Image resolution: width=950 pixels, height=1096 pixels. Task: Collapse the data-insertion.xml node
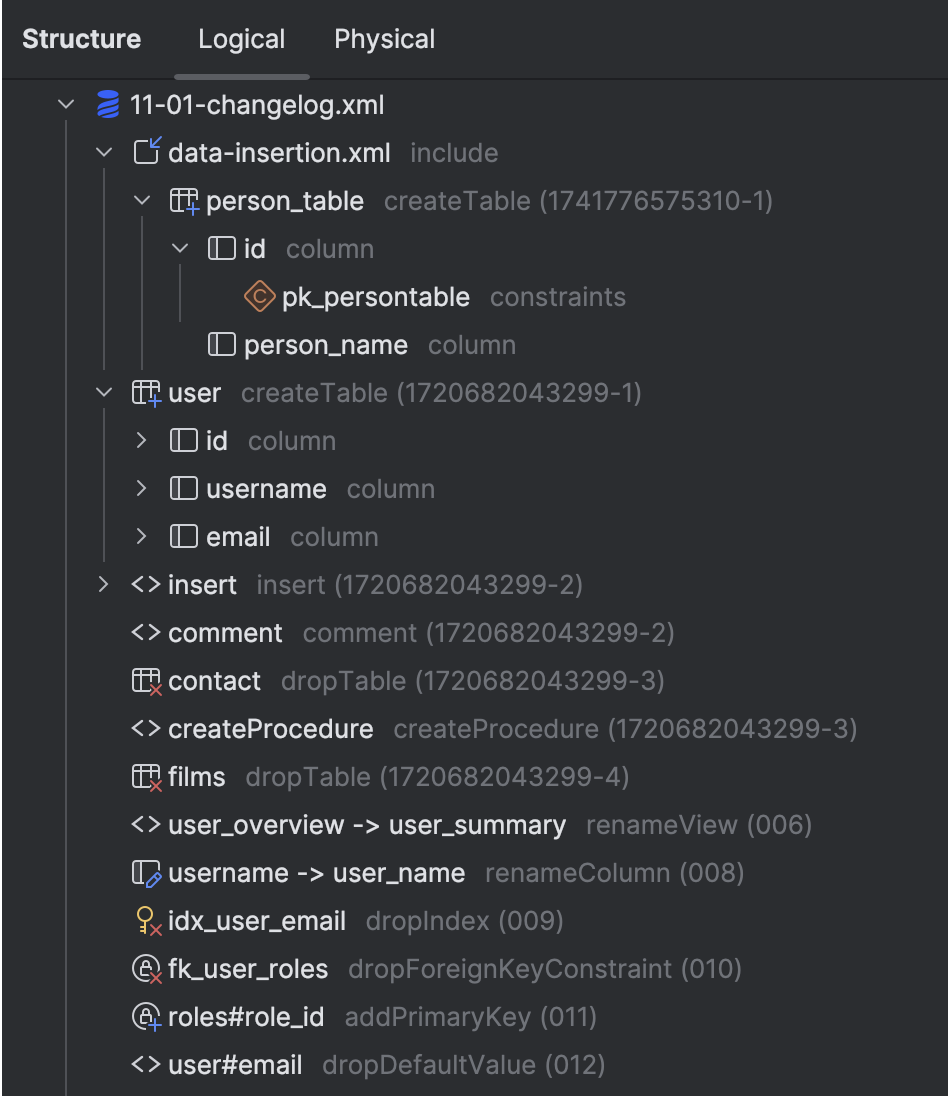105,152
